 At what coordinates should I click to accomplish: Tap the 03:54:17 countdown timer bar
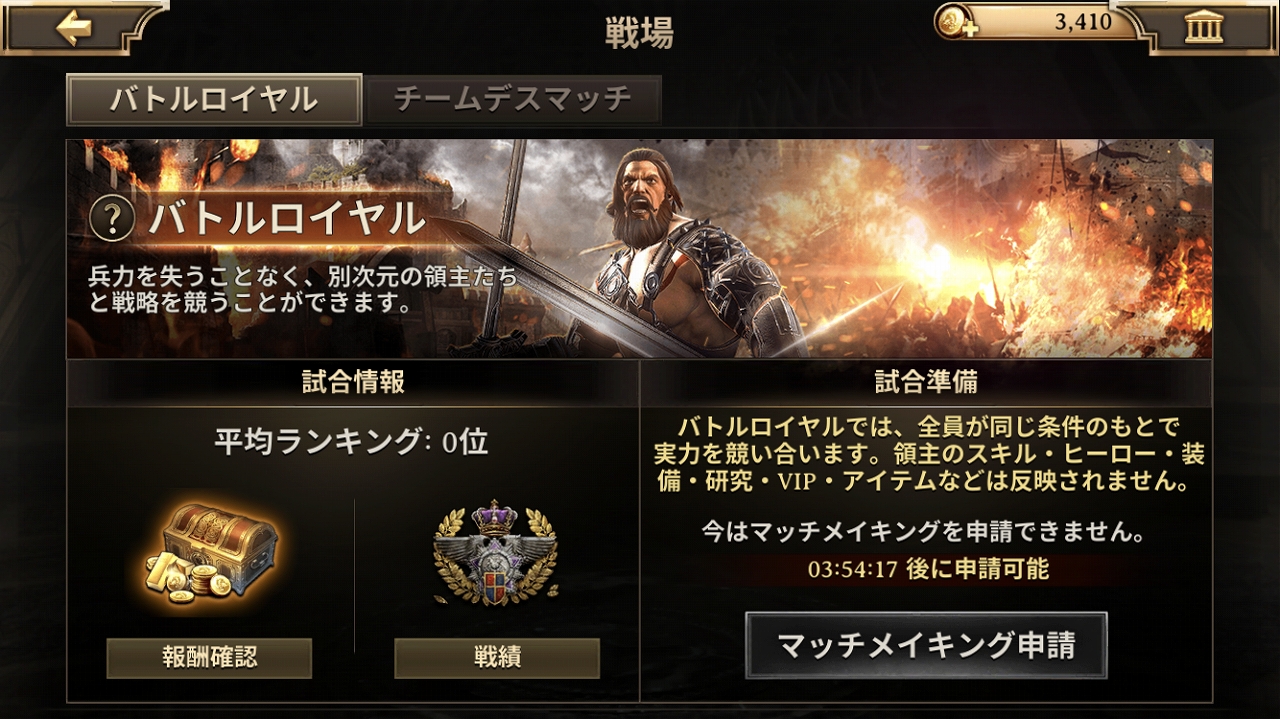point(926,570)
